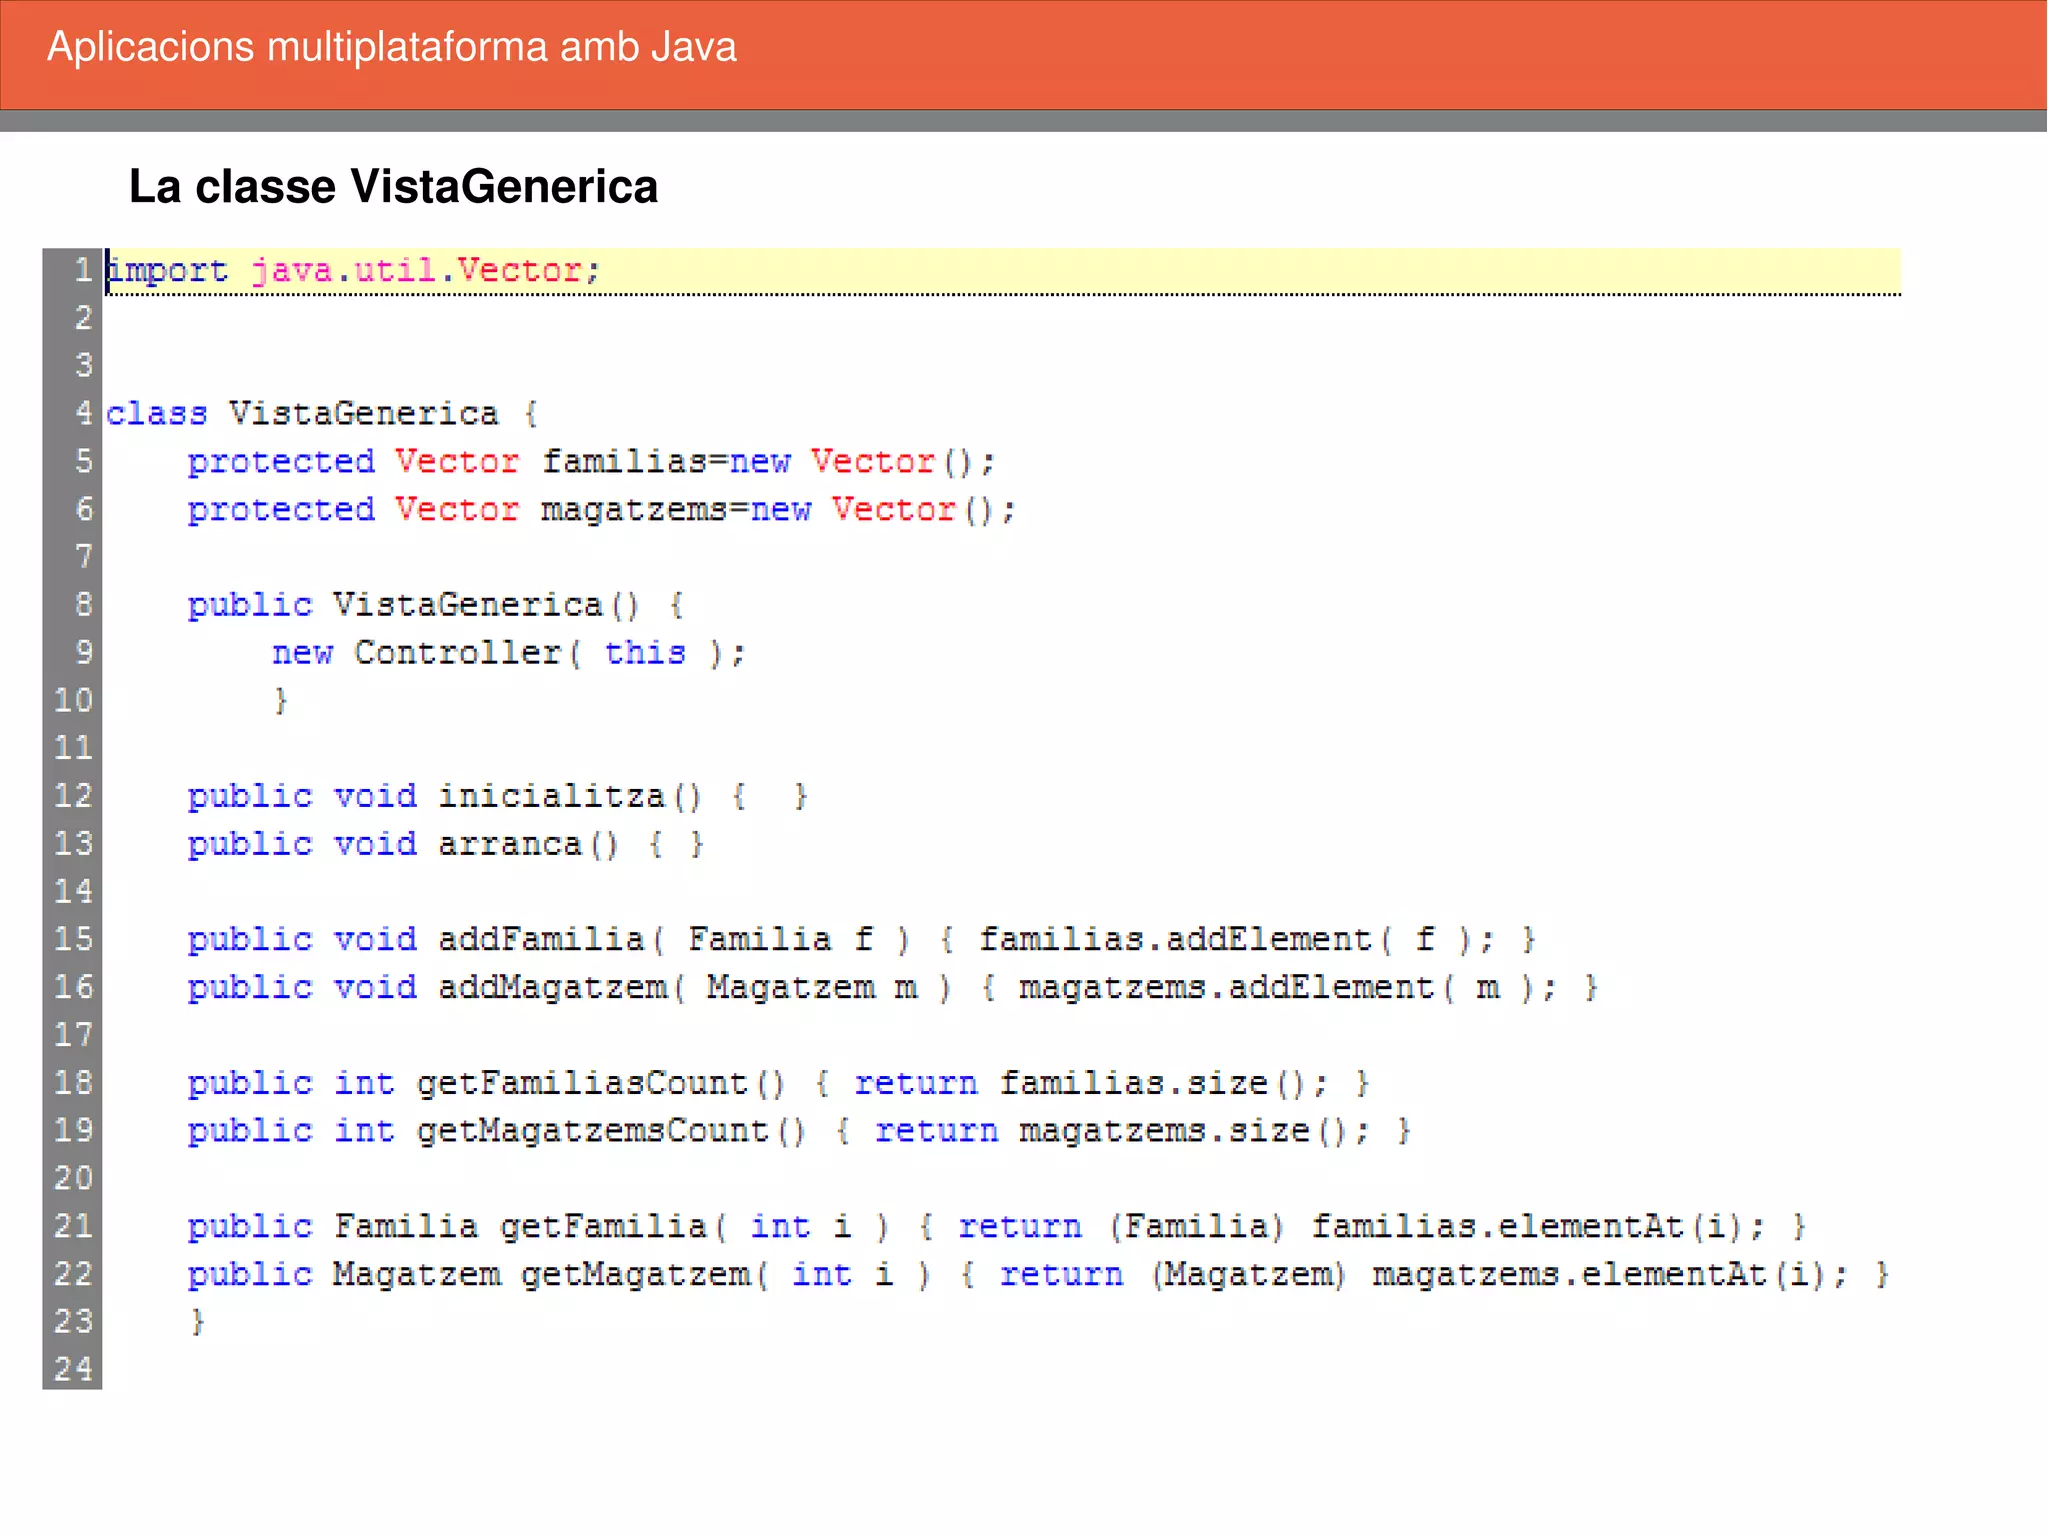The width and height of the screenshot is (2048, 1535).
Task: Click line number 24 in the gutter
Action: [73, 1369]
